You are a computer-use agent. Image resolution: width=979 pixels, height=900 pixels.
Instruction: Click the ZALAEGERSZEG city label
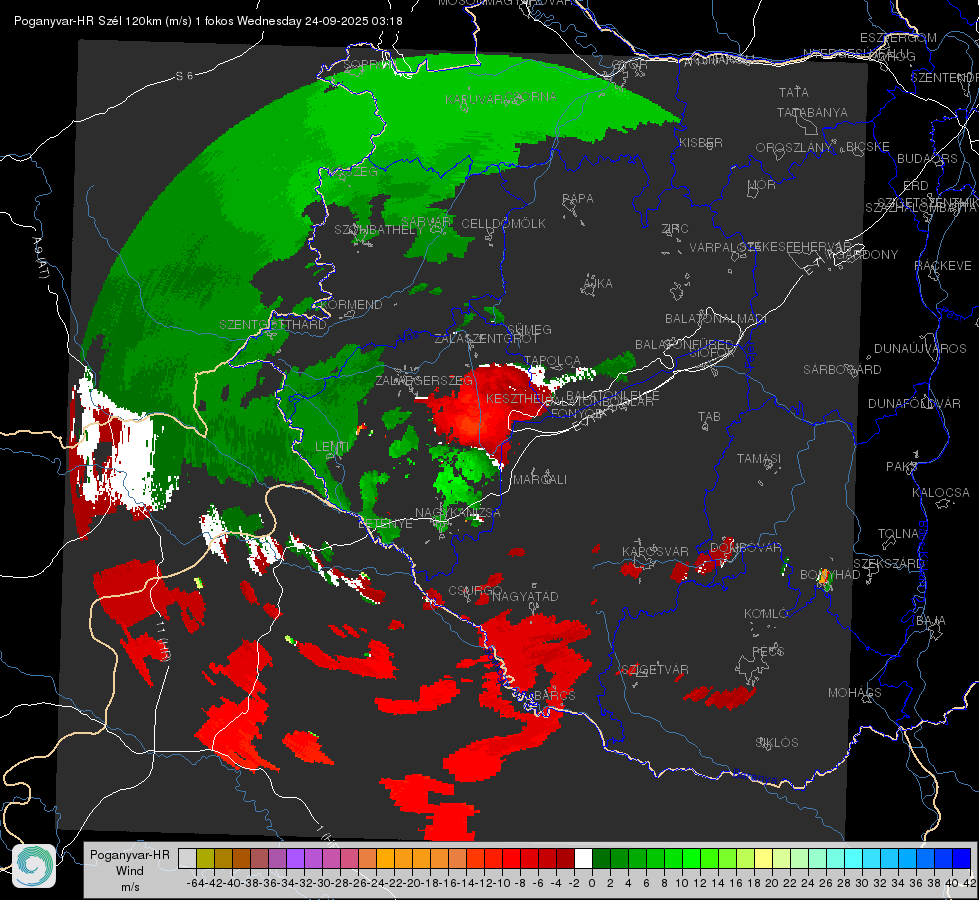coord(424,380)
